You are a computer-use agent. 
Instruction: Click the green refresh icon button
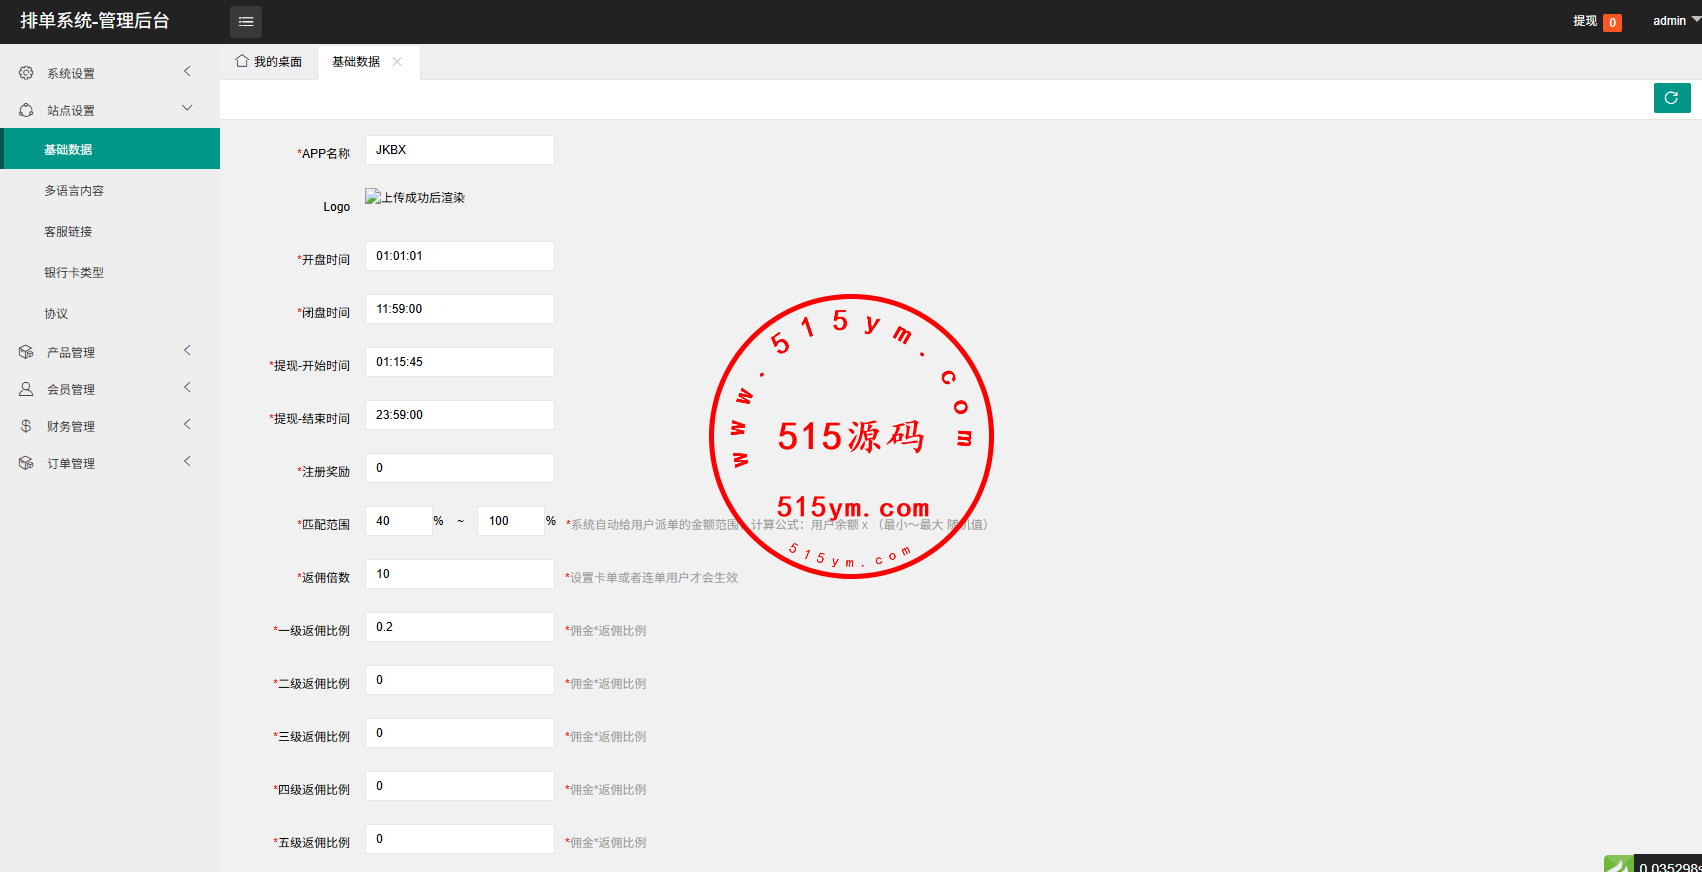[1671, 98]
